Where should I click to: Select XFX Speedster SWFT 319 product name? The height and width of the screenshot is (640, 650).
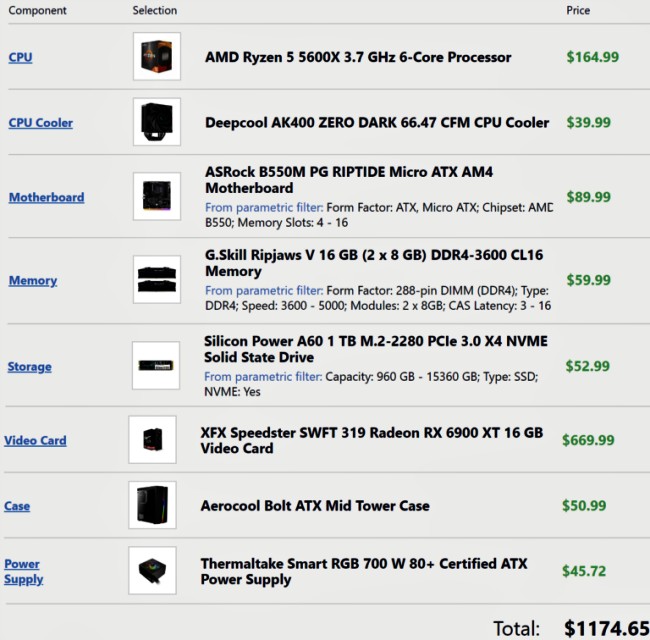[x=372, y=440]
